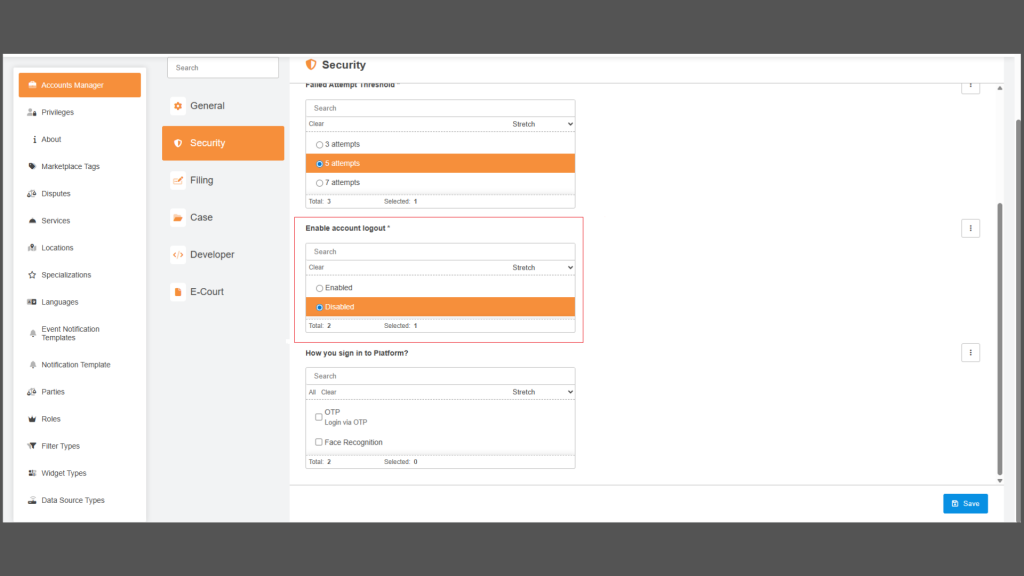Check the OTP sign-in checkbox
The width and height of the screenshot is (1024, 576).
[x=318, y=417]
